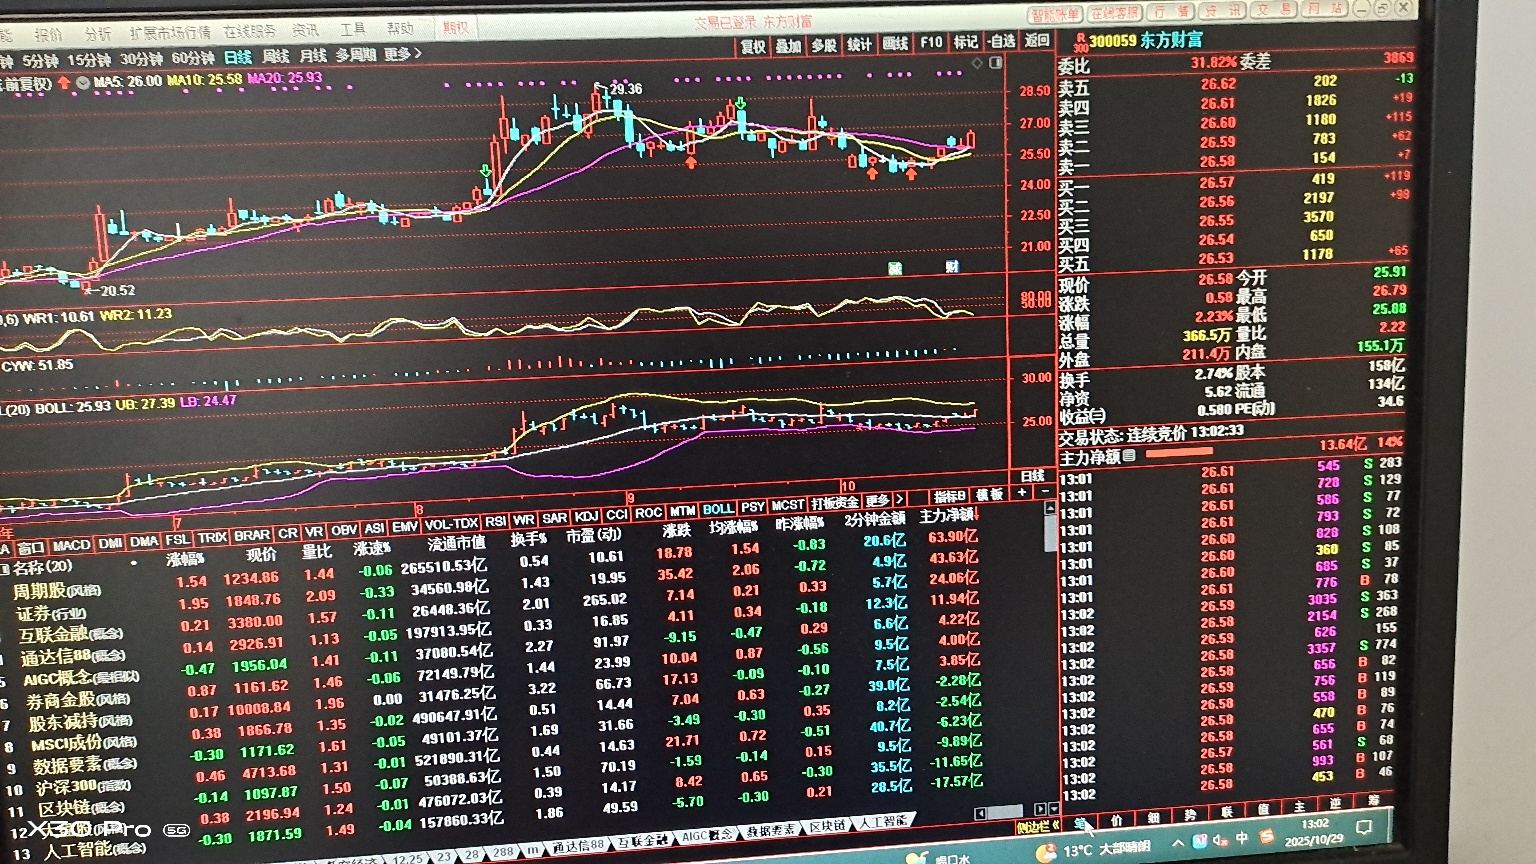Select the OBV indicator tab

pyautogui.click(x=344, y=530)
